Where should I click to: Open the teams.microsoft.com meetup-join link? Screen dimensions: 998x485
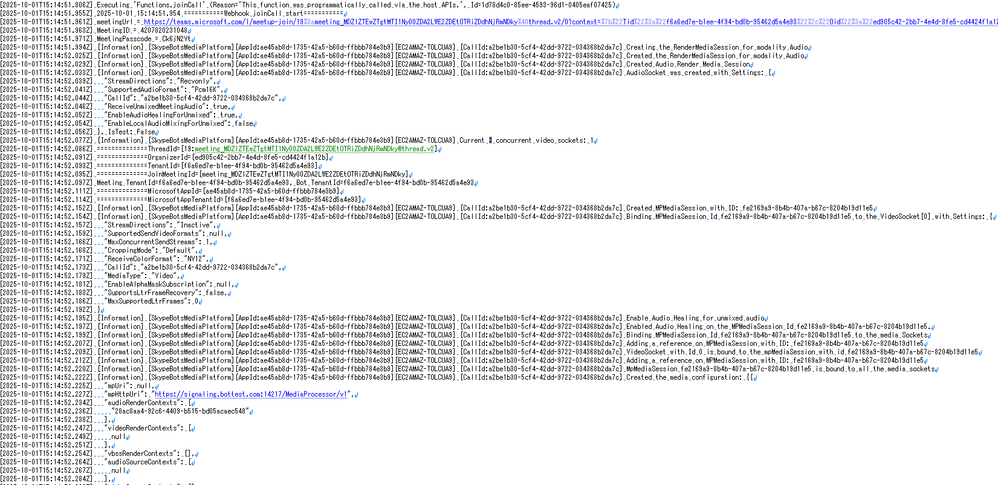pos(571,21)
